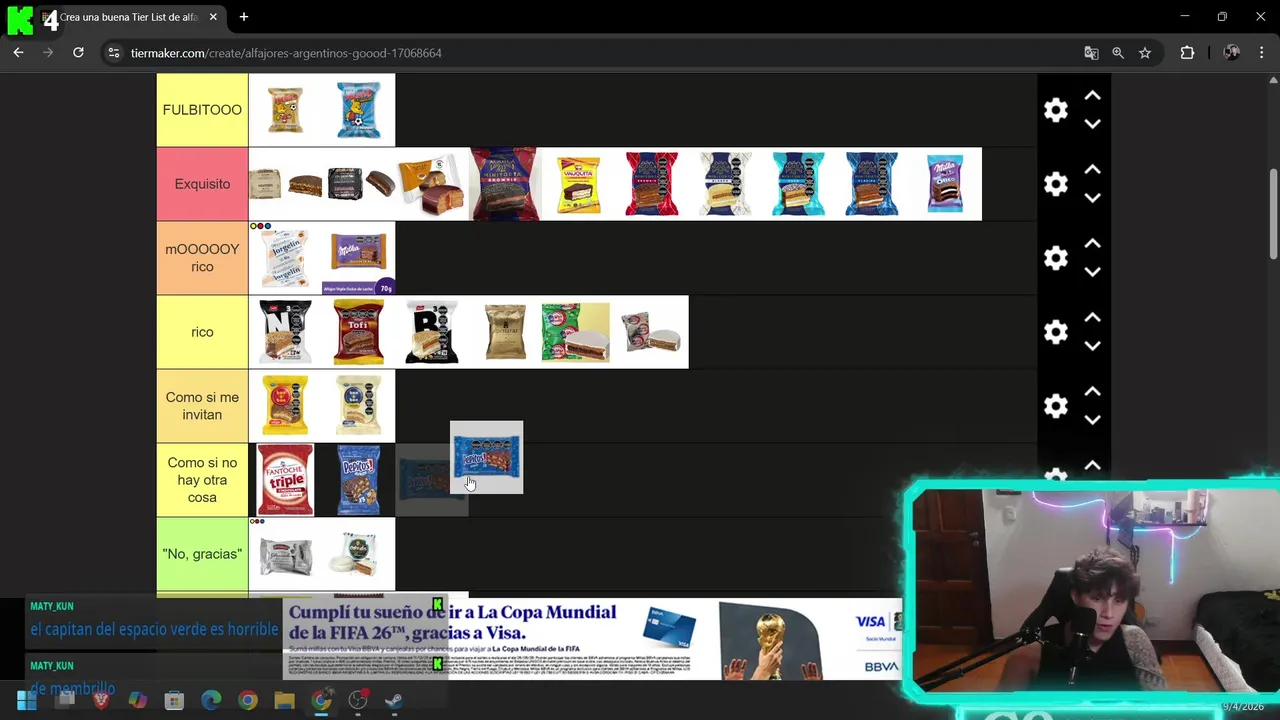Screen dimensions: 1280x720
Task: Select Milka alfajor in mOOOOOY rico row
Action: [358, 258]
